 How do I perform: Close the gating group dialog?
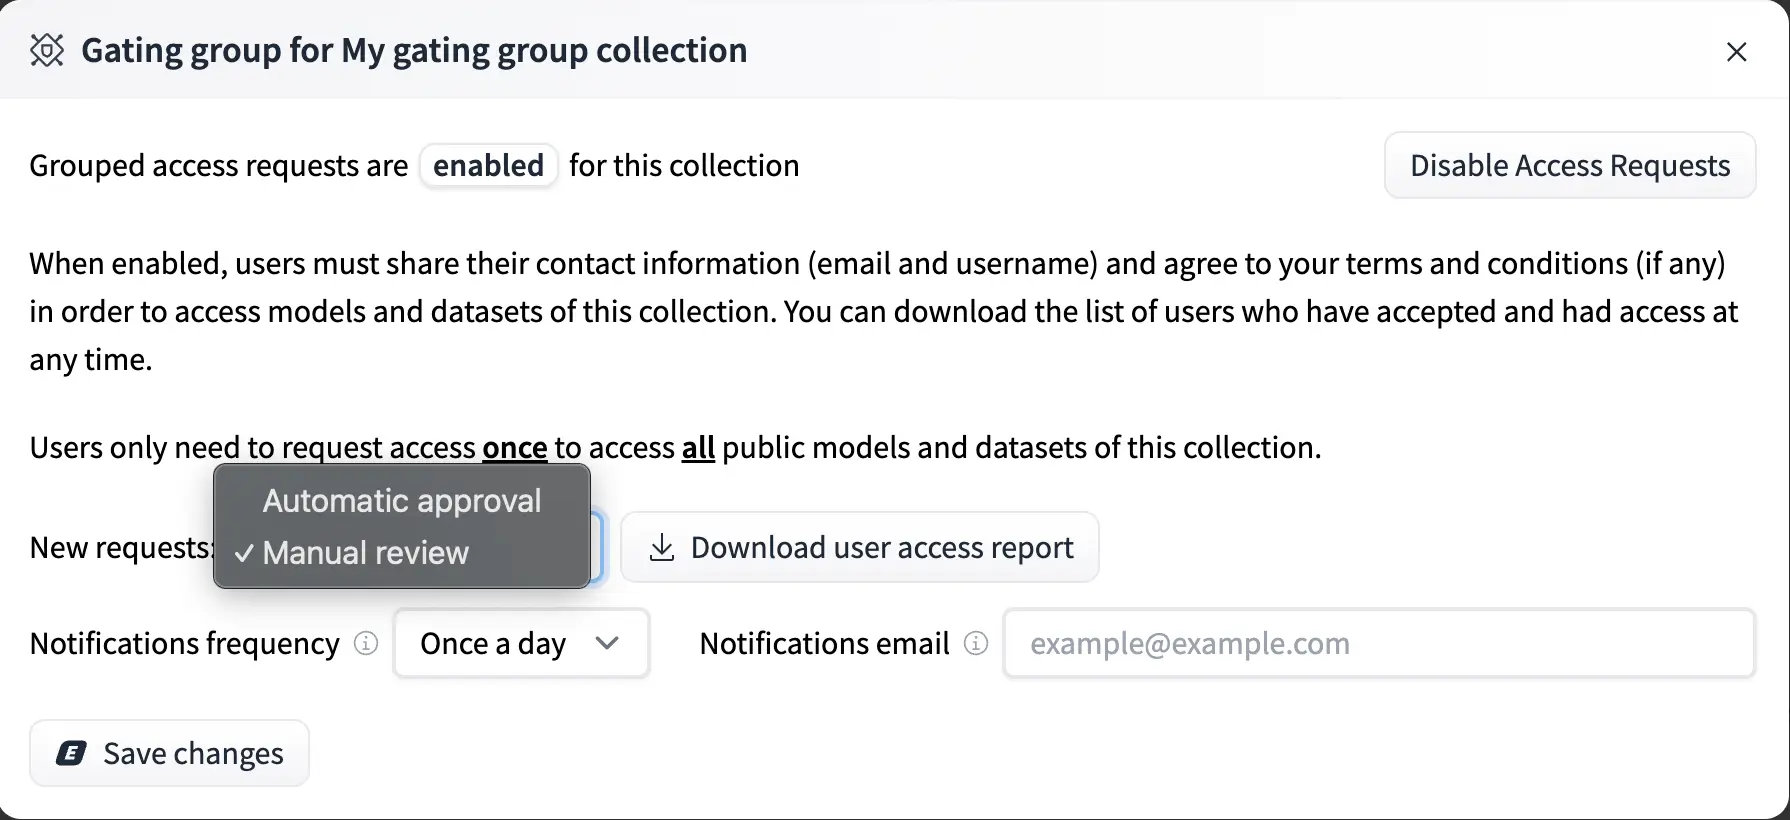1736,52
